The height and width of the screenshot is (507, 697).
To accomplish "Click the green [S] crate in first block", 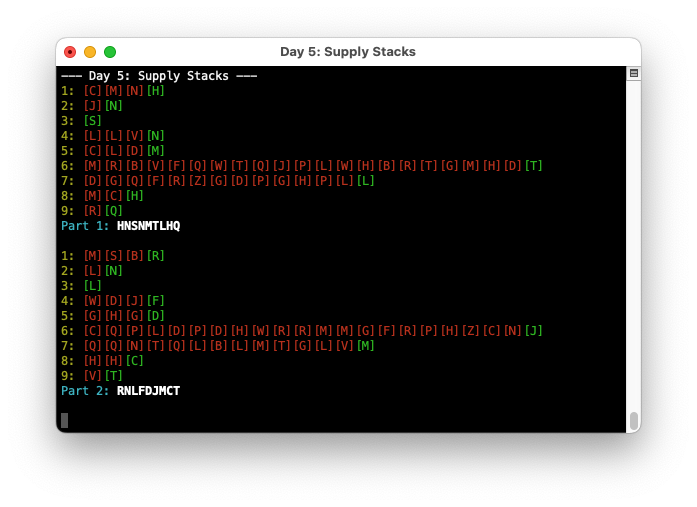I will coord(92,121).
